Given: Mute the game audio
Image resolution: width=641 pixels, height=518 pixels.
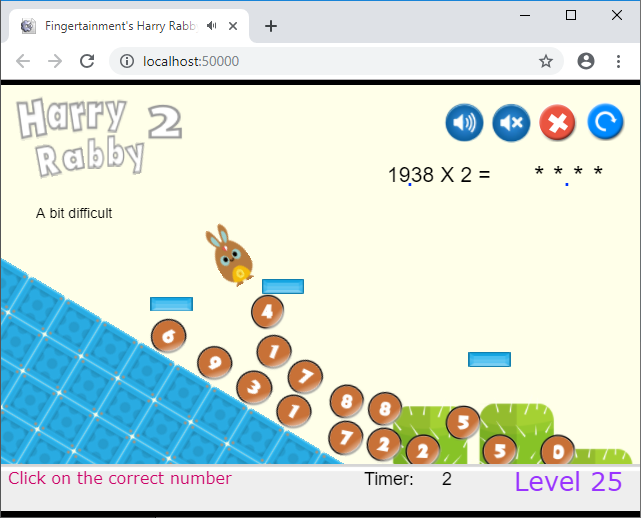Looking at the screenshot, I should [x=511, y=123].
